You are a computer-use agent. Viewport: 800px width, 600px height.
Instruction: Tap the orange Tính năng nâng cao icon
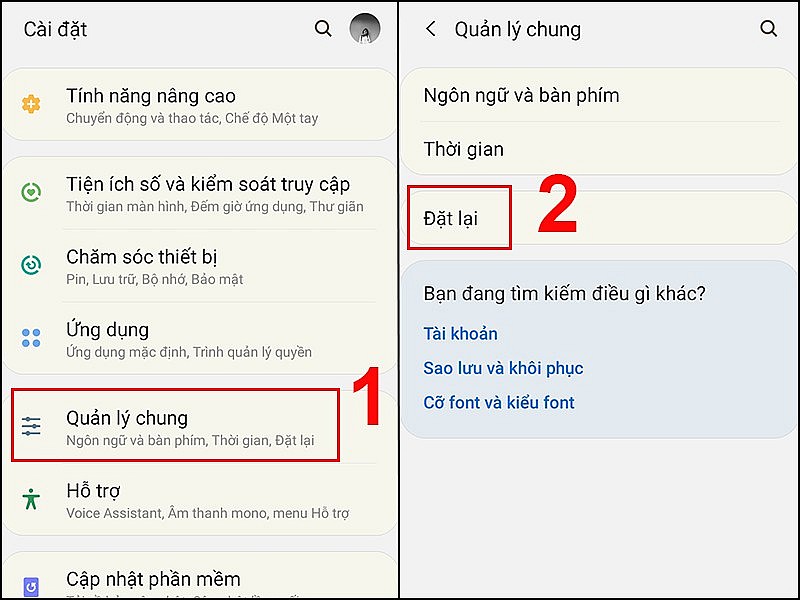point(31,104)
